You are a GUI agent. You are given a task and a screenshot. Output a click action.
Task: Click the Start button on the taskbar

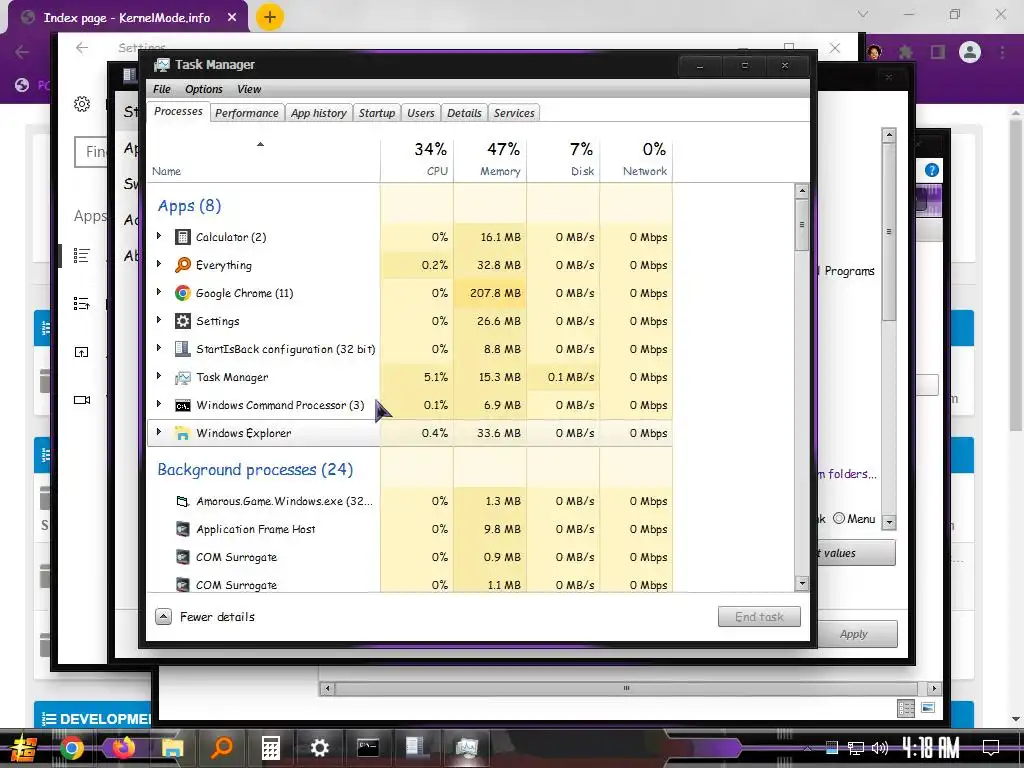tap(24, 748)
